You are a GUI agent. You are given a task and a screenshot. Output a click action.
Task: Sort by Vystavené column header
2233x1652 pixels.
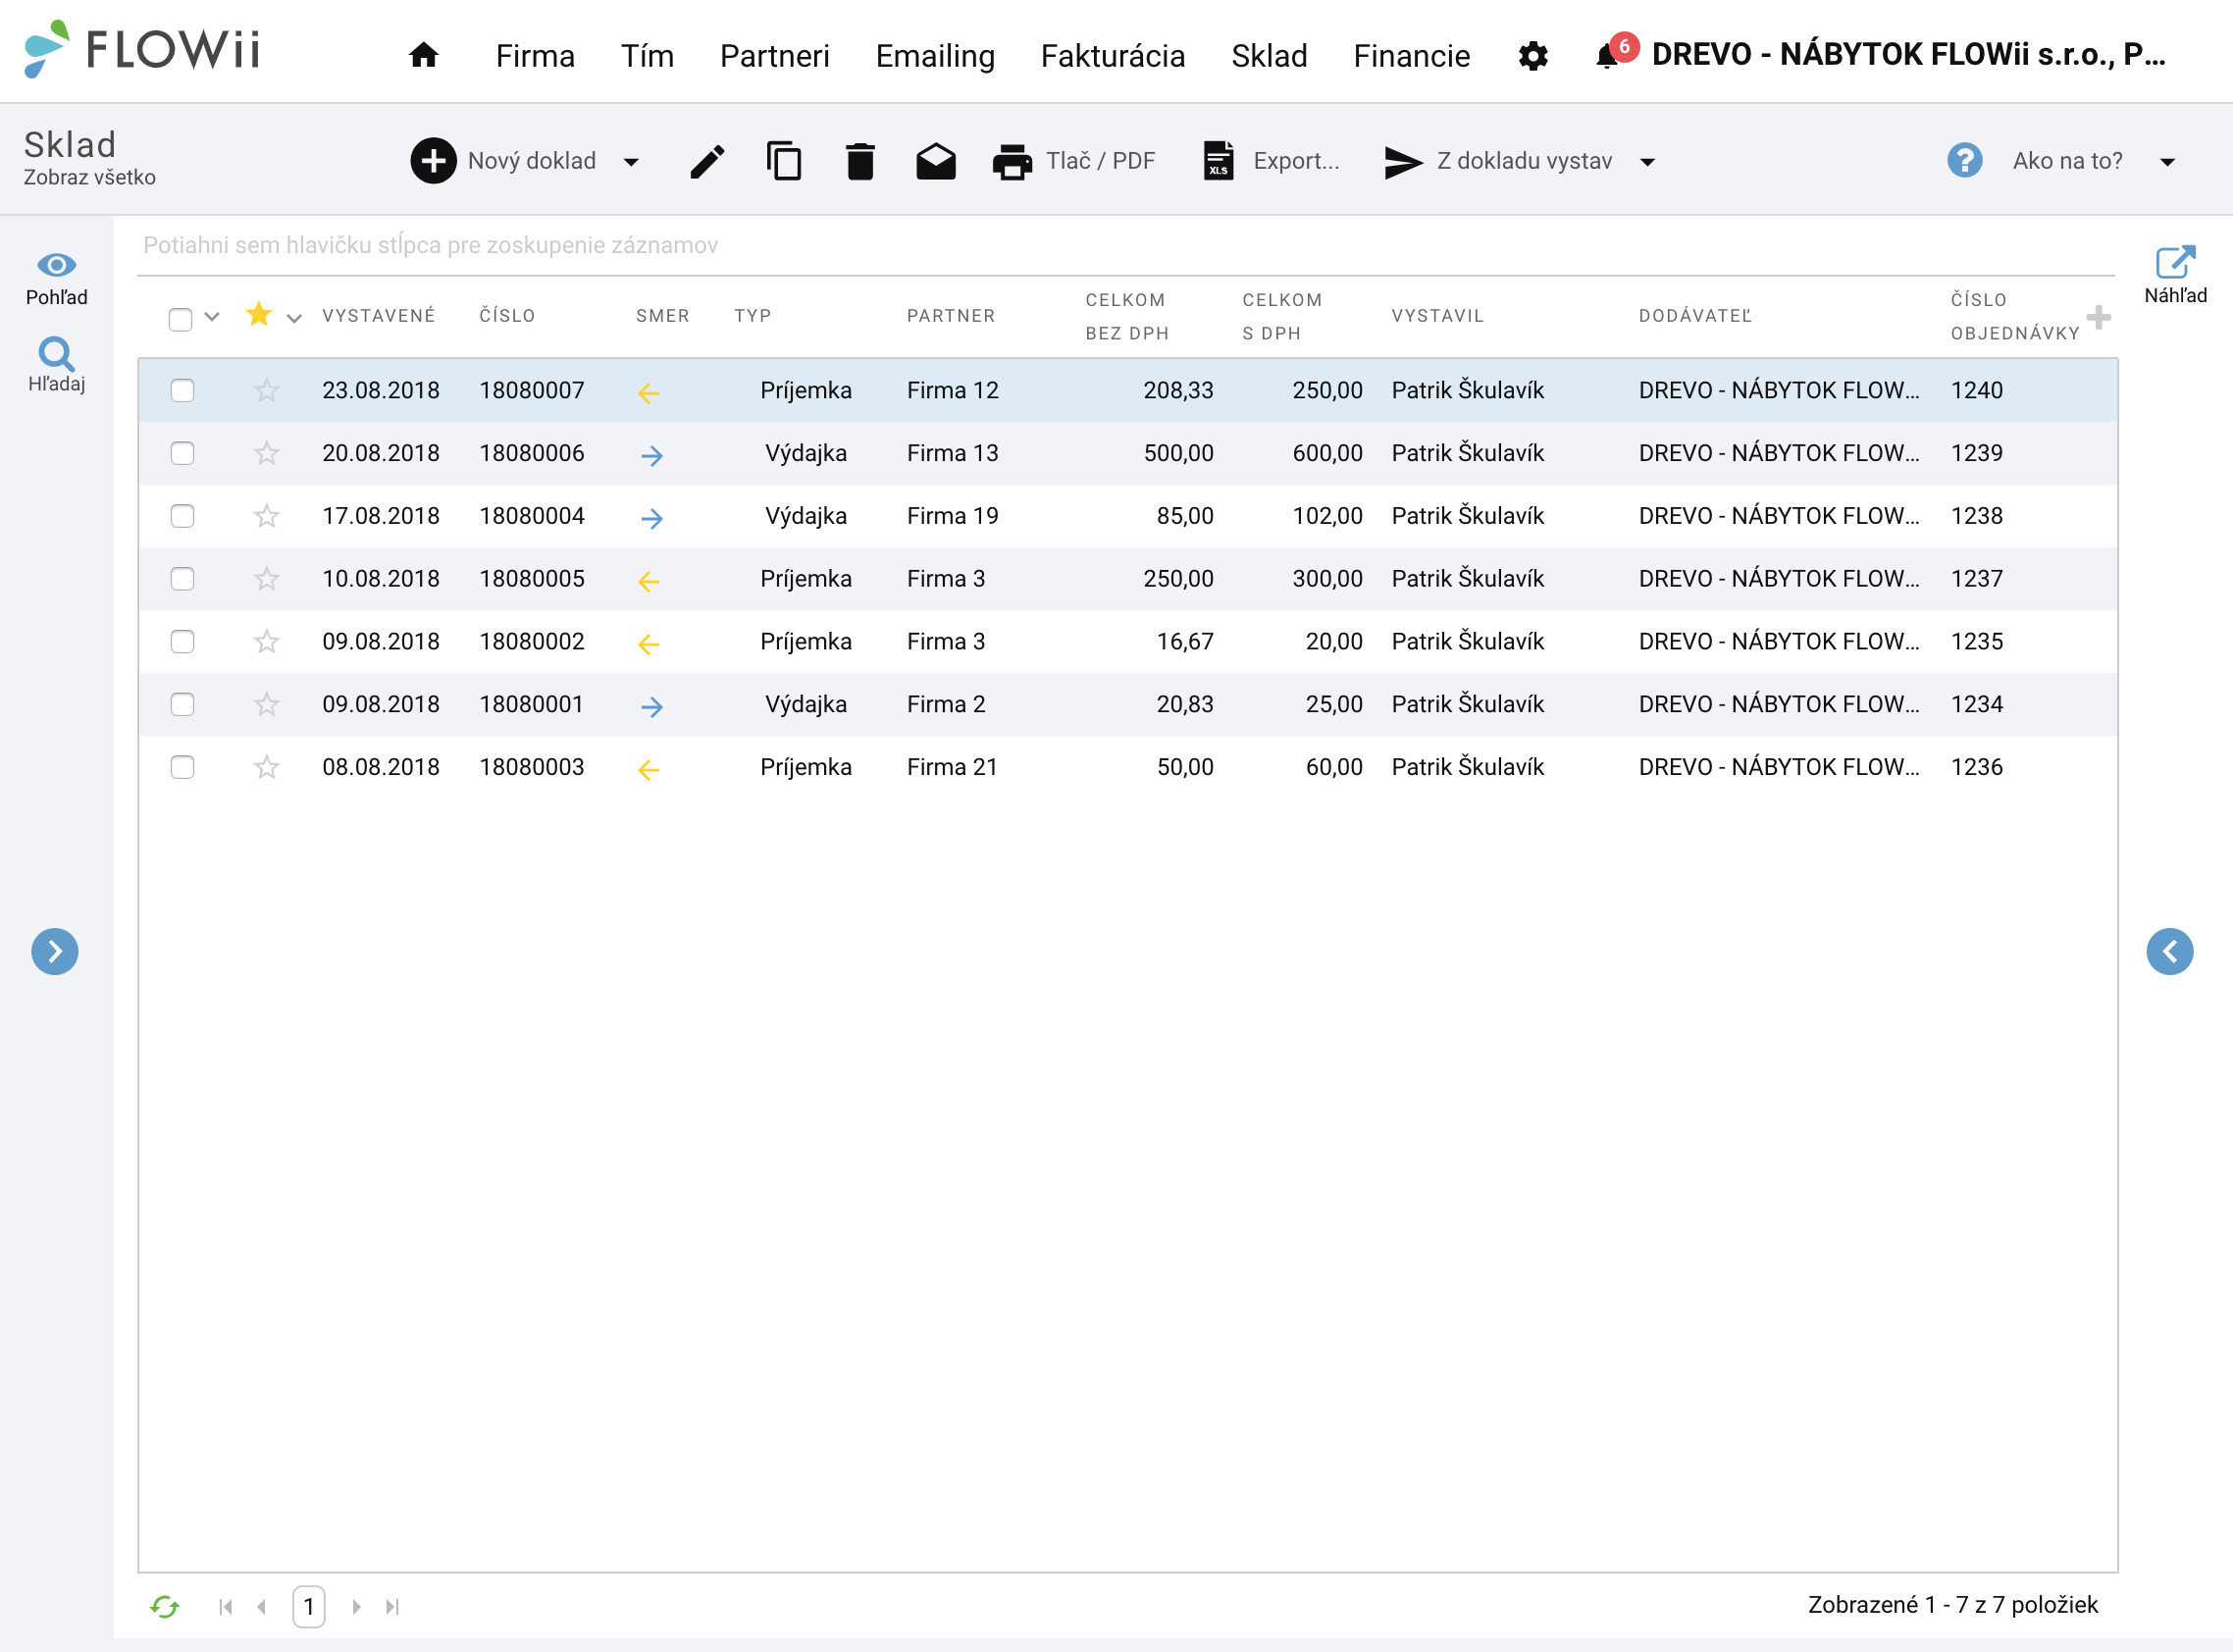point(379,316)
